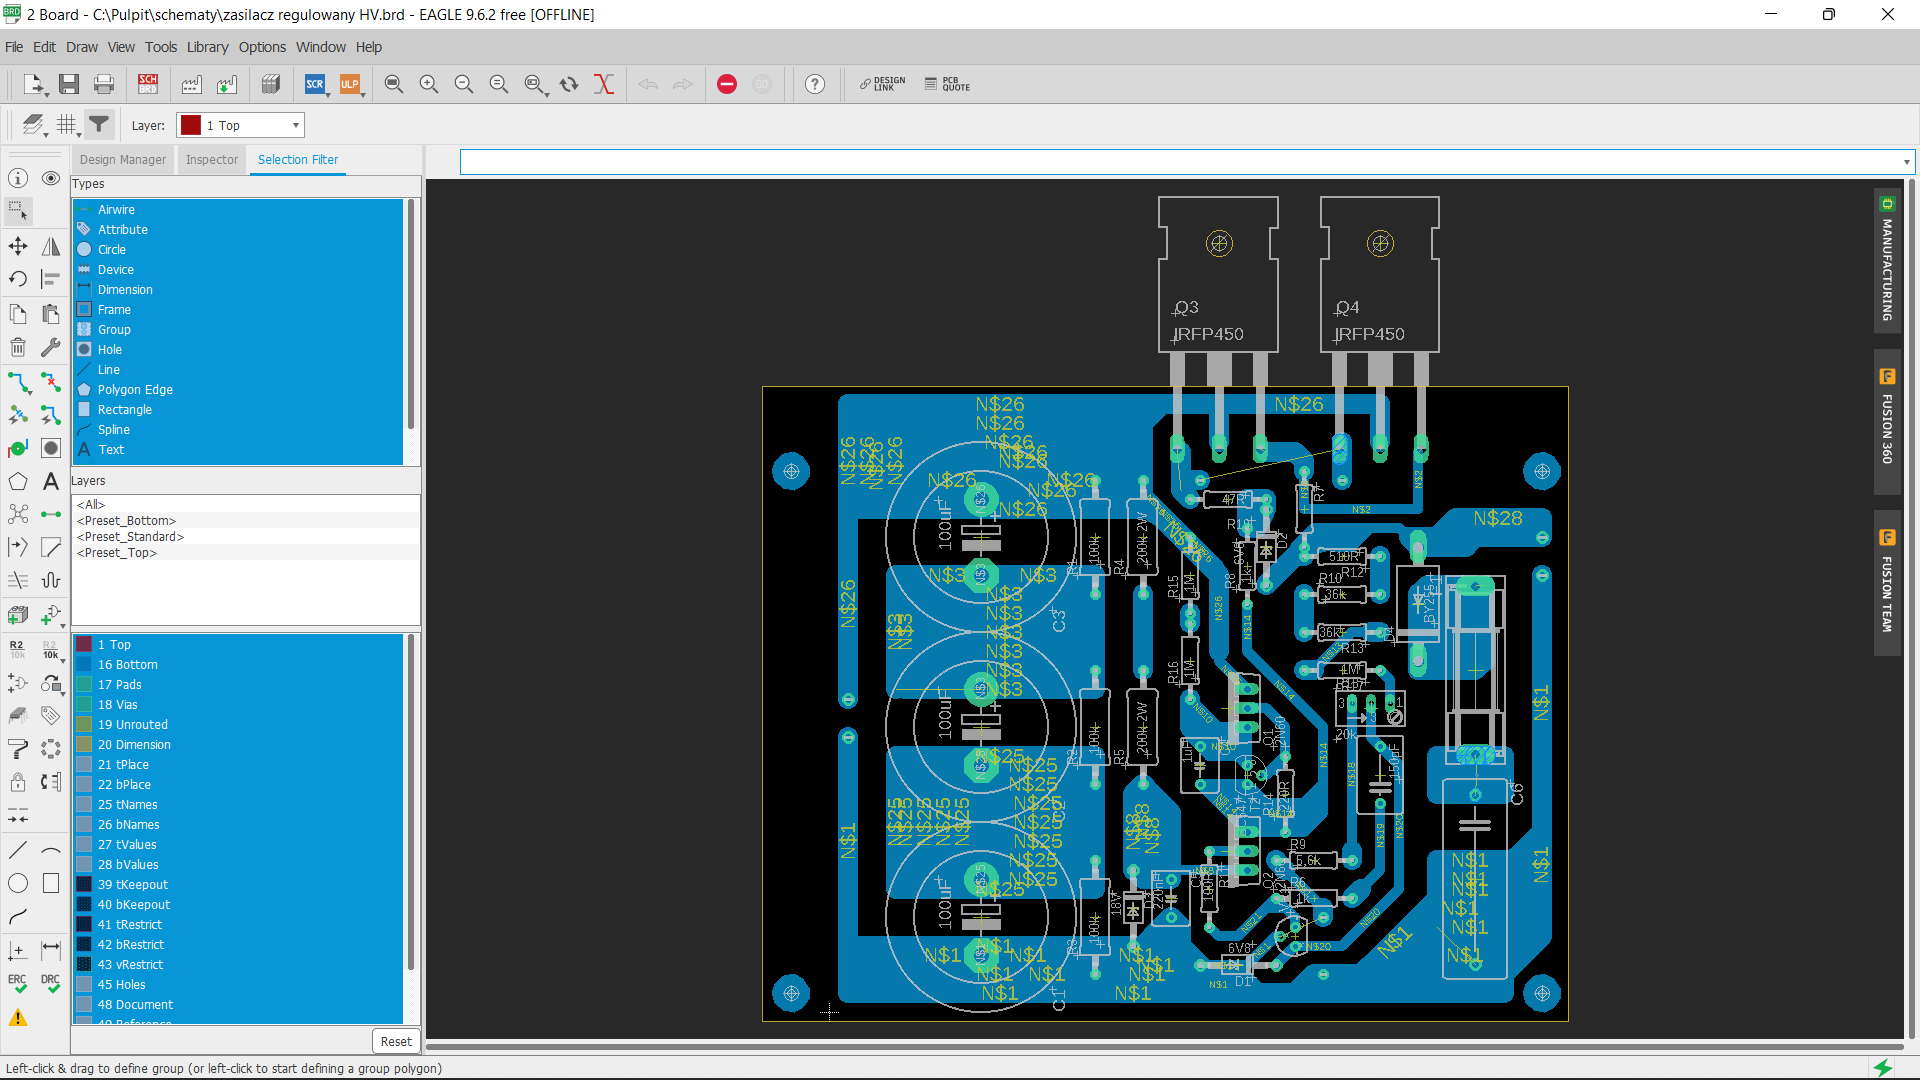Switch to schematic via SCH/BRD icon

(x=148, y=85)
